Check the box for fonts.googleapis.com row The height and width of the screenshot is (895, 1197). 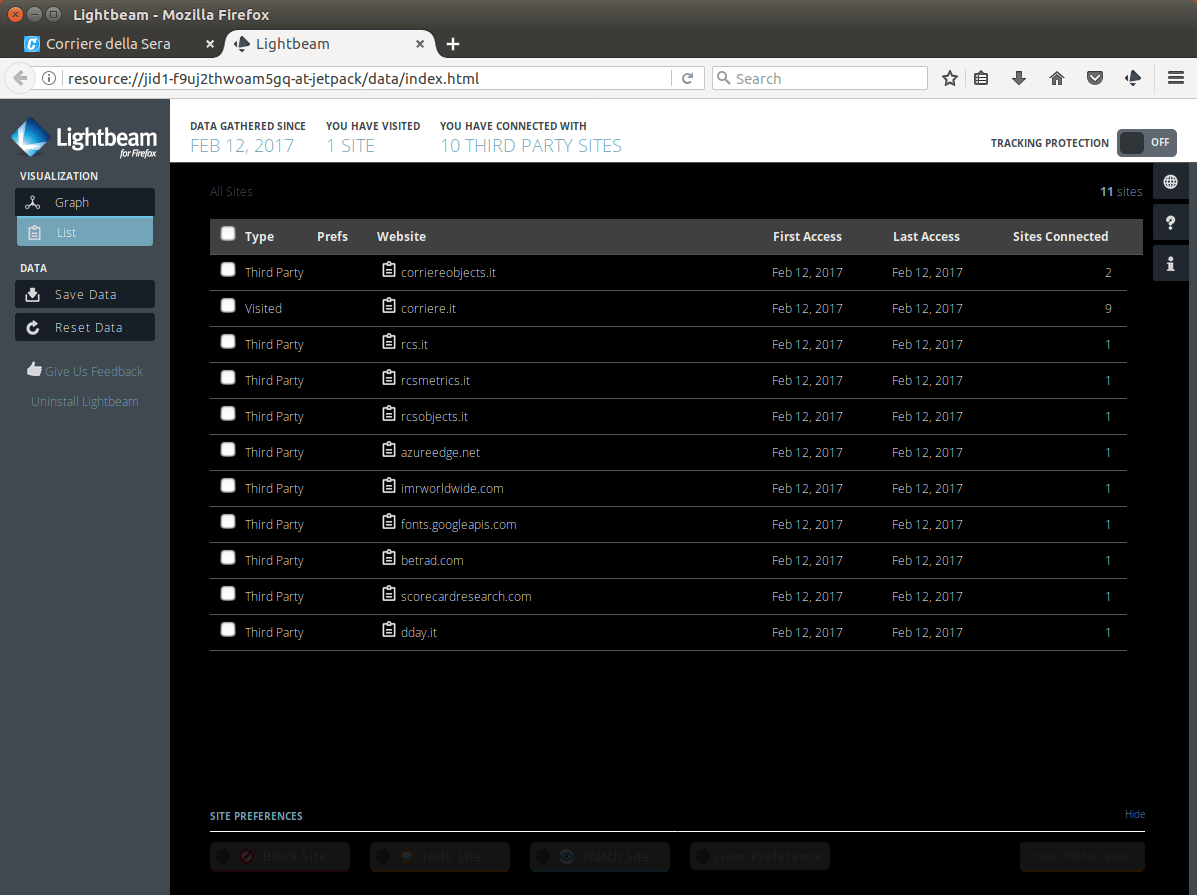click(227, 521)
